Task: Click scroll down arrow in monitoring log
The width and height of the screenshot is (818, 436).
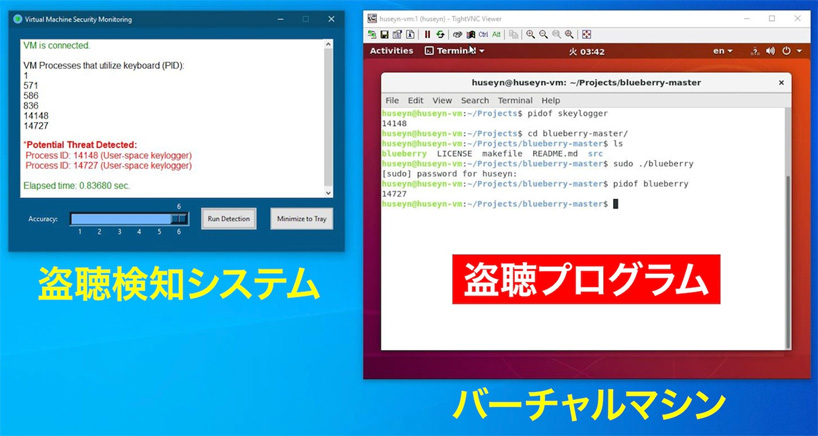Action: click(x=328, y=193)
